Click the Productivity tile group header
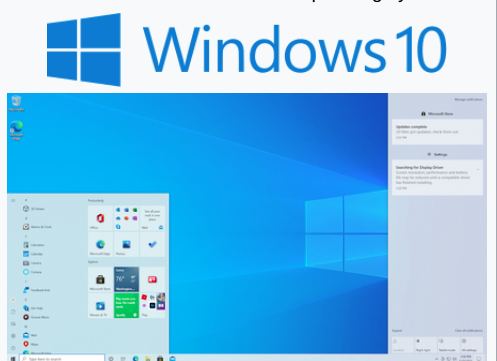Viewport: 497px width, 361px height. pos(96,200)
